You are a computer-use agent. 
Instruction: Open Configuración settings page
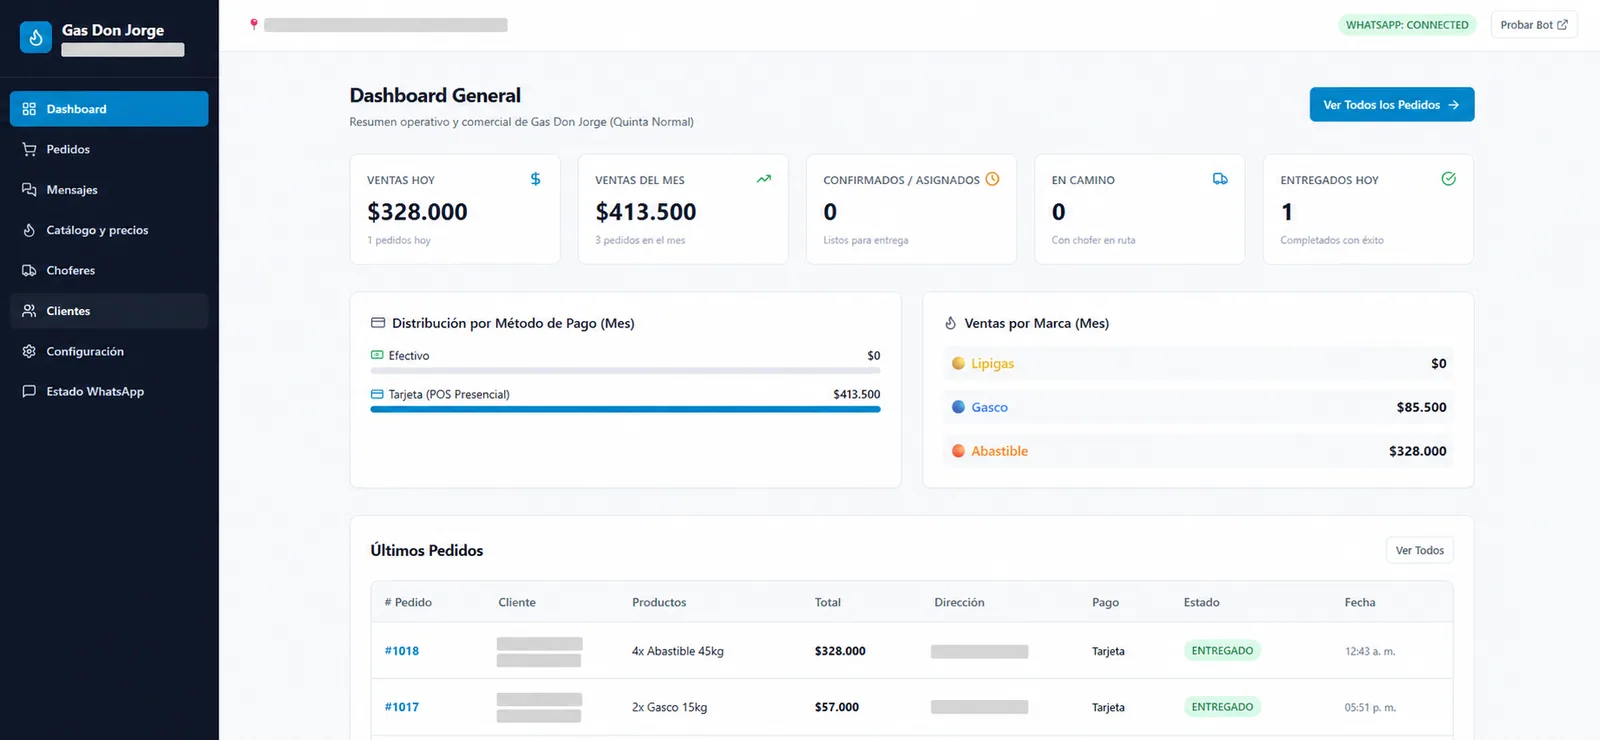point(109,351)
